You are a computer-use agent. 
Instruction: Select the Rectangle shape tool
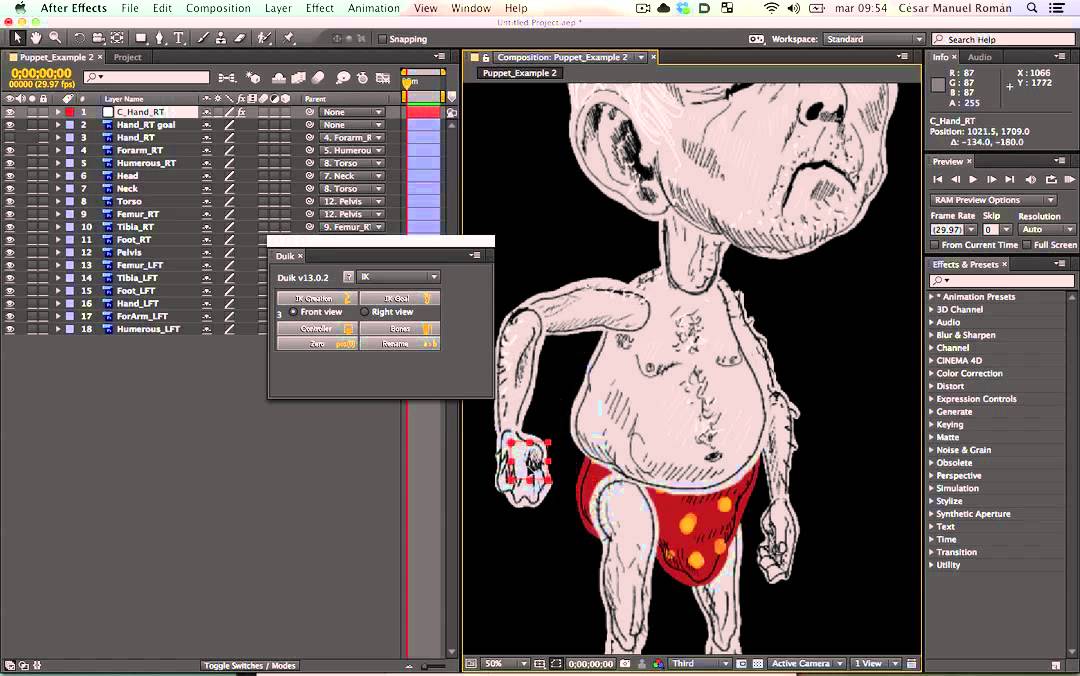(141, 39)
